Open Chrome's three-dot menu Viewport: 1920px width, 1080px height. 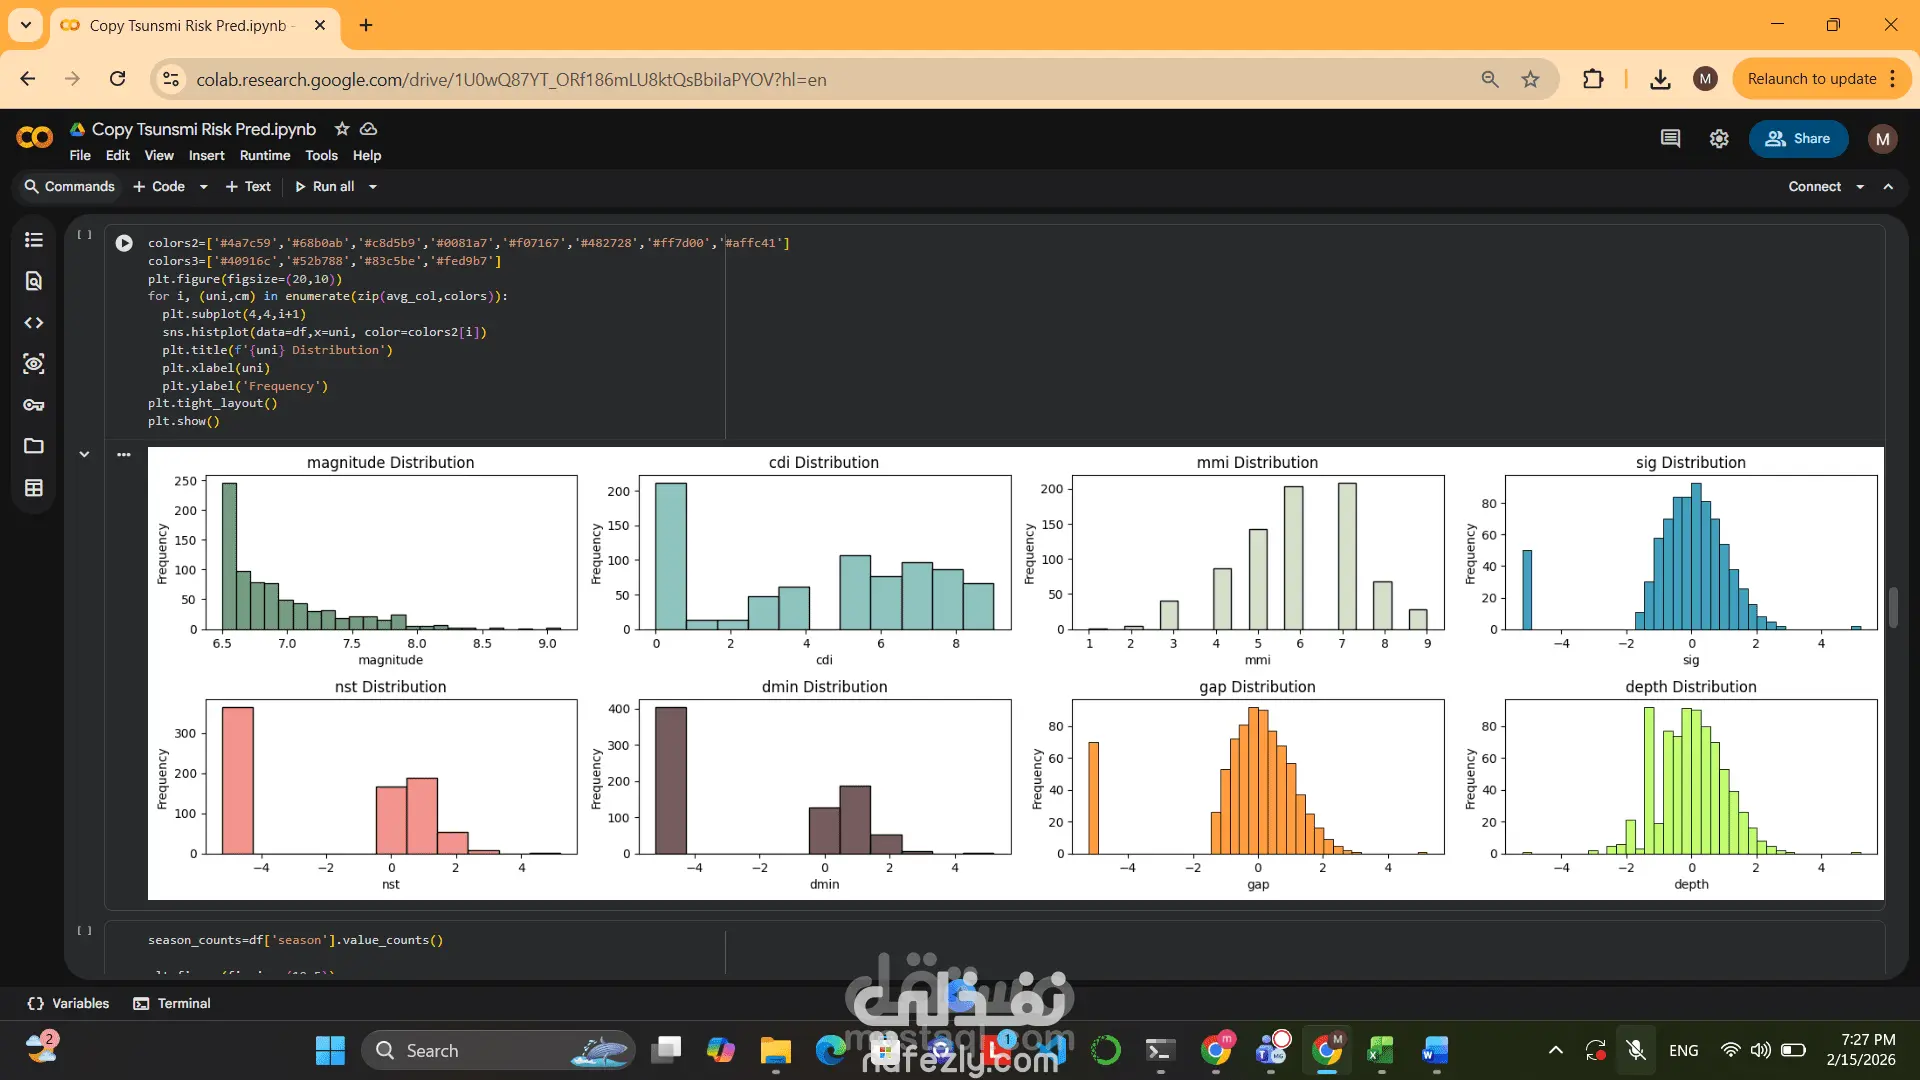pos(1893,79)
